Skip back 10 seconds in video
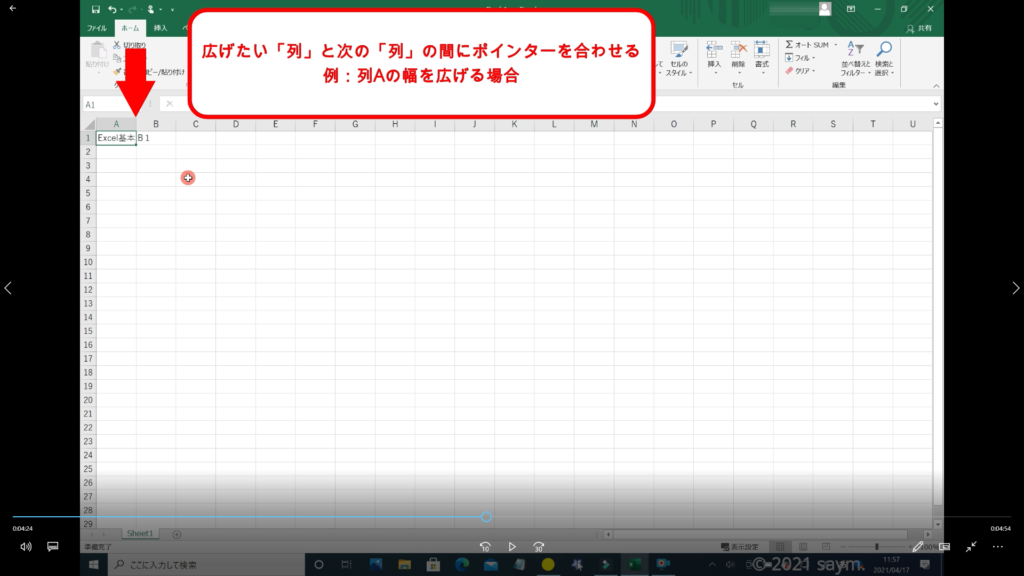This screenshot has width=1024, height=576. 485,547
